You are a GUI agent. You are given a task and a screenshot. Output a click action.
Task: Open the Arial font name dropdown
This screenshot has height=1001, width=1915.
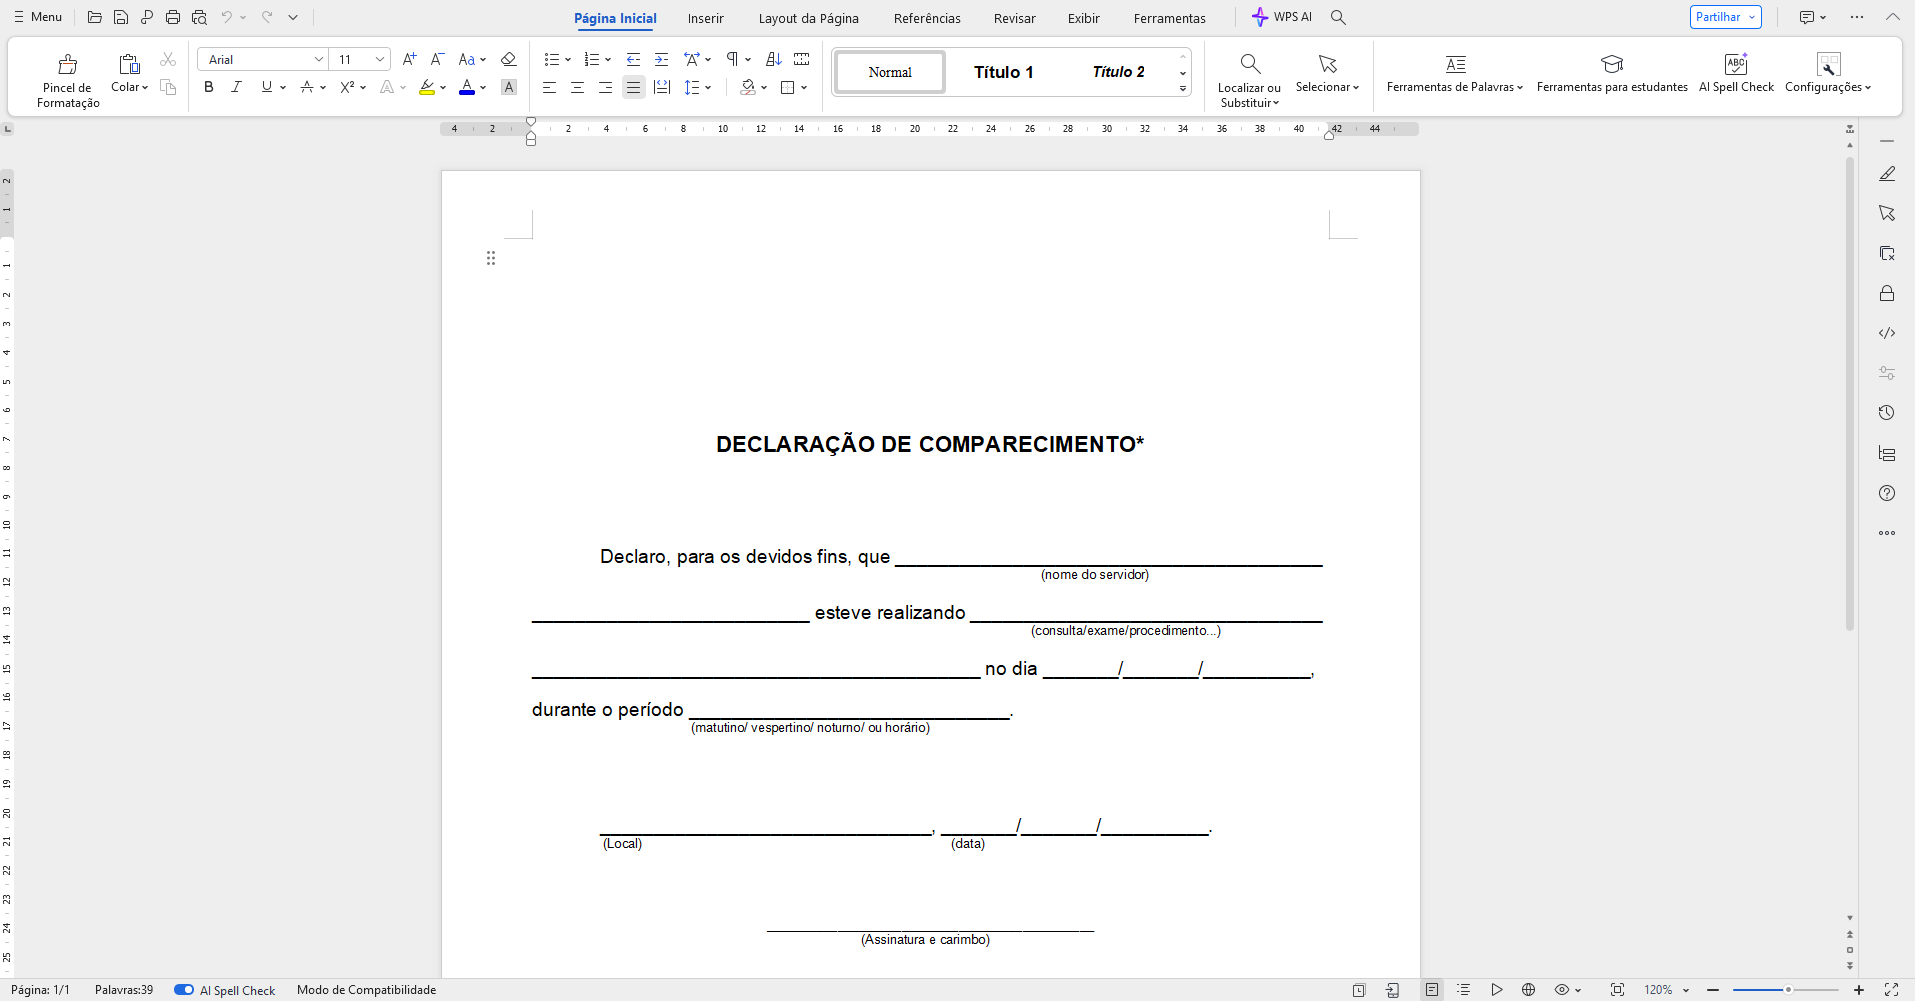318,60
